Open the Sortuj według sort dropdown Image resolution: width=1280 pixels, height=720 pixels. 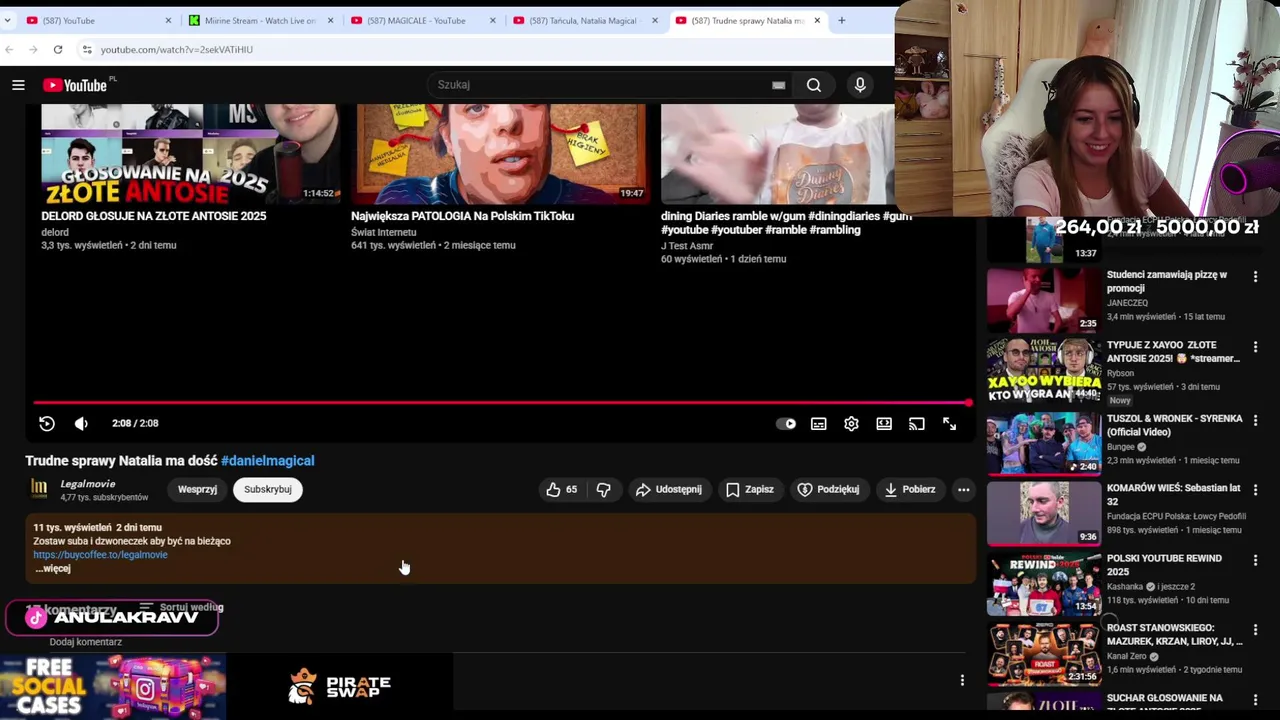pos(181,607)
